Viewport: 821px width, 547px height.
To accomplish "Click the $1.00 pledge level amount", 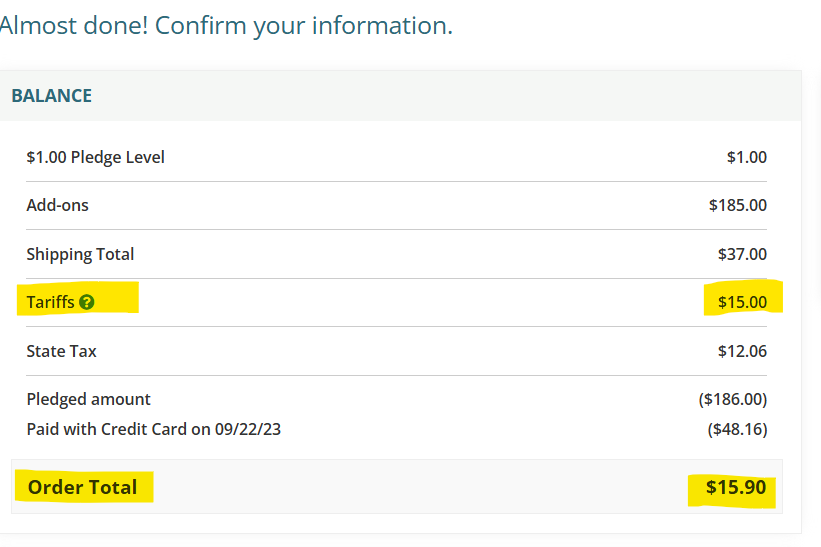I will click(746, 157).
